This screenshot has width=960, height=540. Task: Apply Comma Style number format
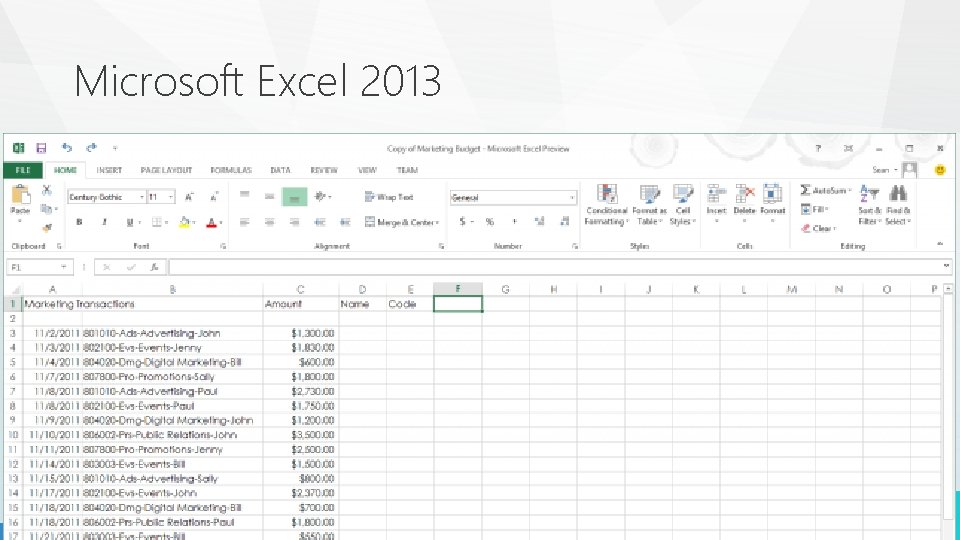click(x=514, y=222)
